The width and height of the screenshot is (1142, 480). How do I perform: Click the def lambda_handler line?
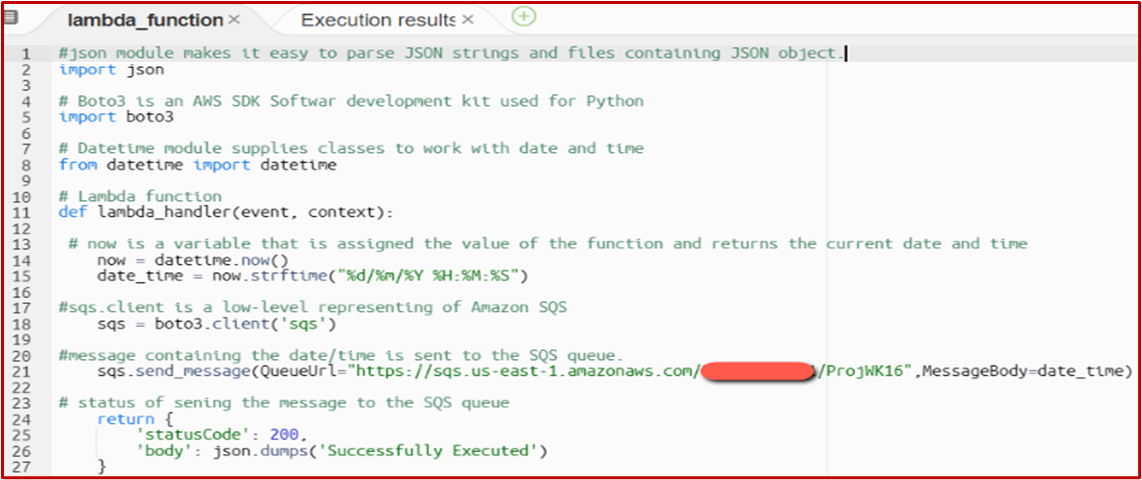226,213
